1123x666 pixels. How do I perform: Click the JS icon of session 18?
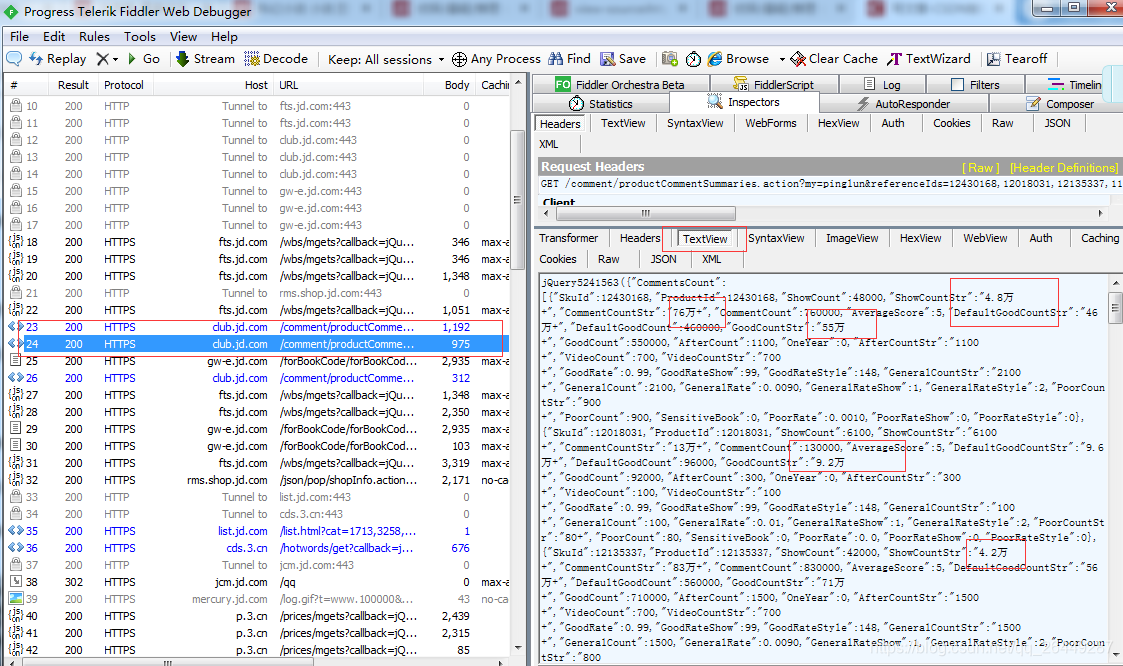[15, 241]
